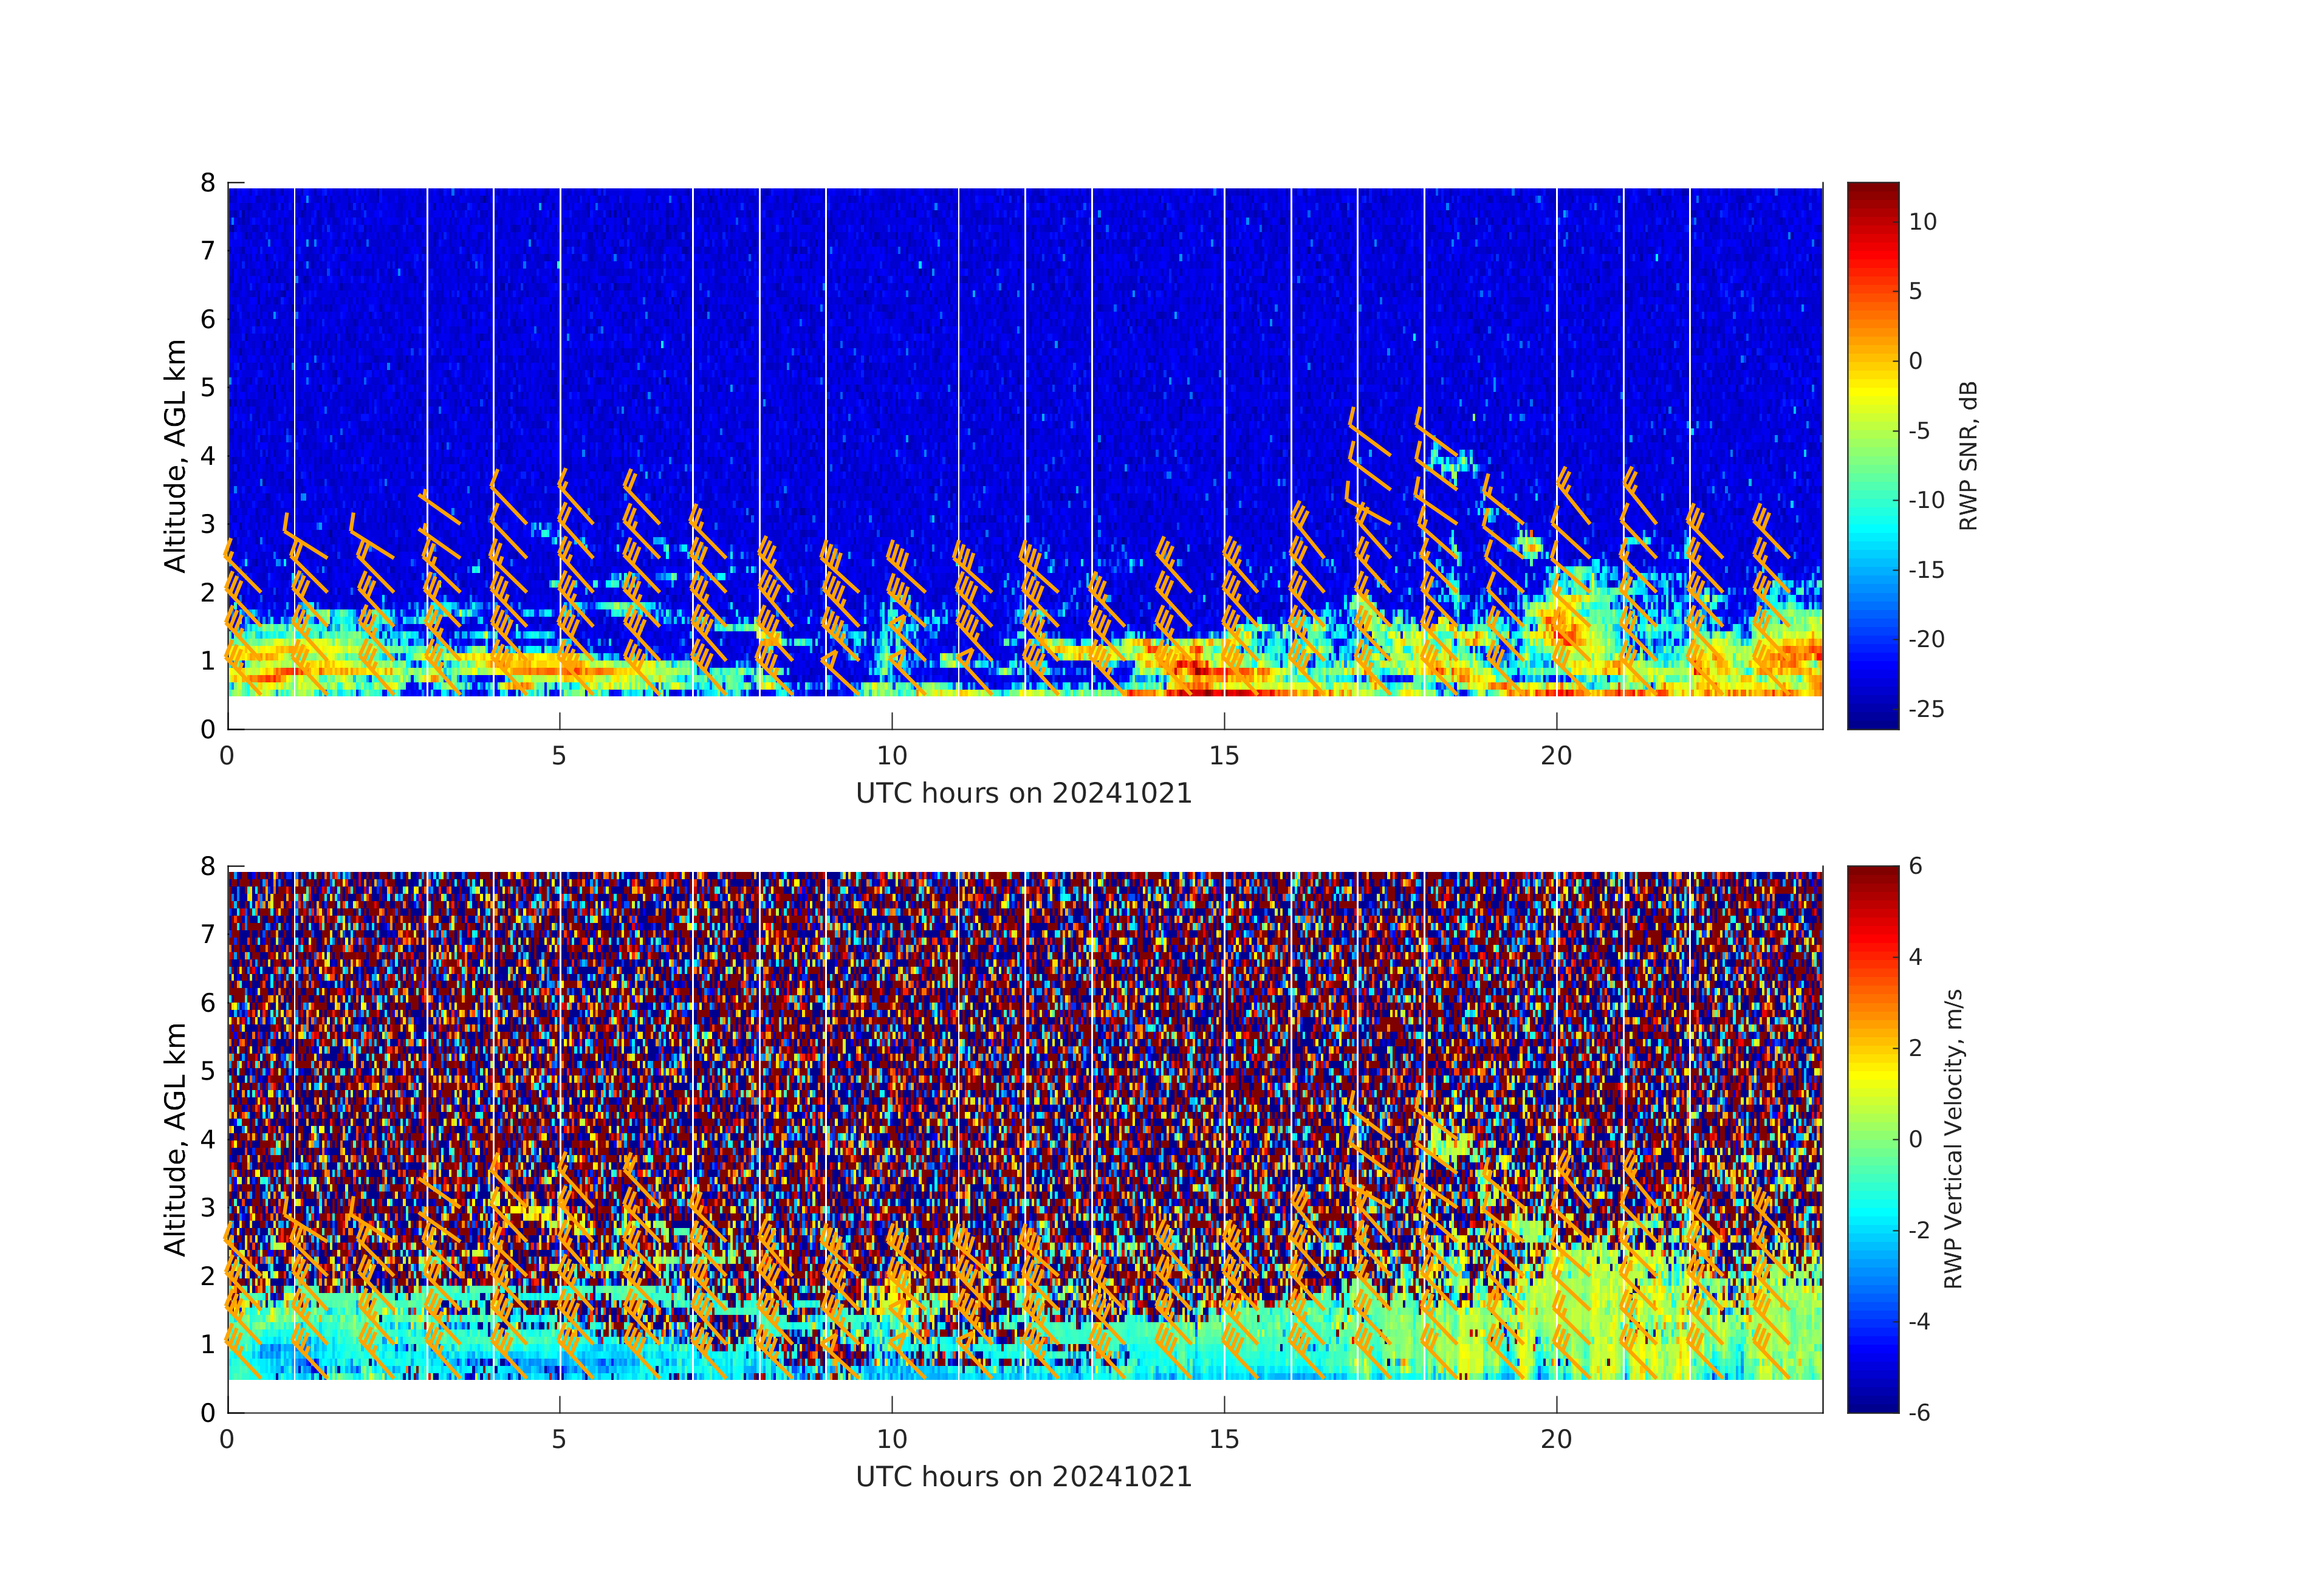Screen dimensions: 2324x1595
Task: Click the bottom plot's 'UTC hours on 20241021' label
Action: 1024,1477
